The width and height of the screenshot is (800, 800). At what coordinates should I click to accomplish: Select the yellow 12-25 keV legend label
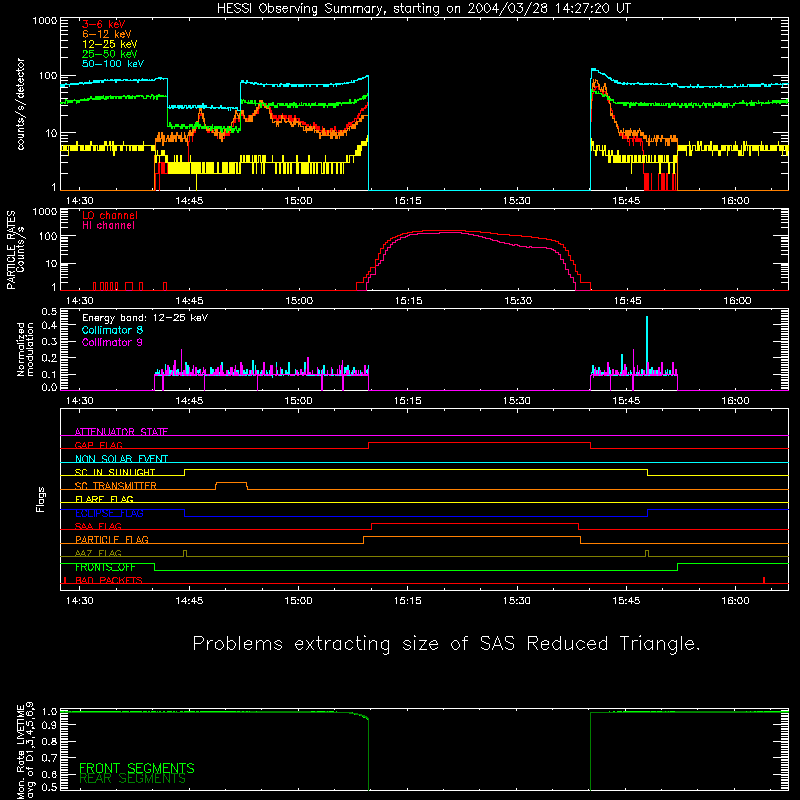(110, 44)
